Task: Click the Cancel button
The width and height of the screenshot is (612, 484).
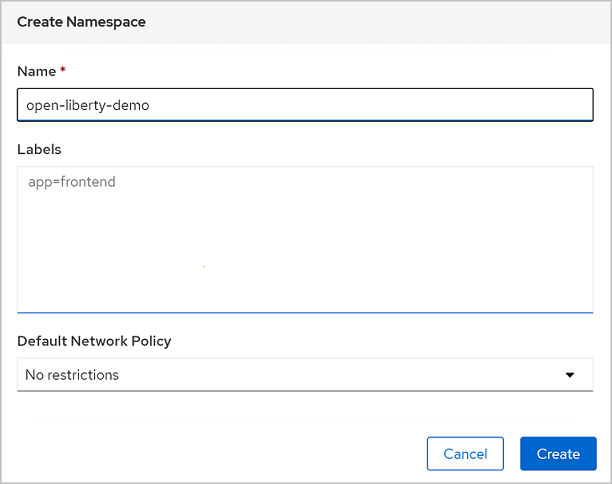Action: [465, 454]
